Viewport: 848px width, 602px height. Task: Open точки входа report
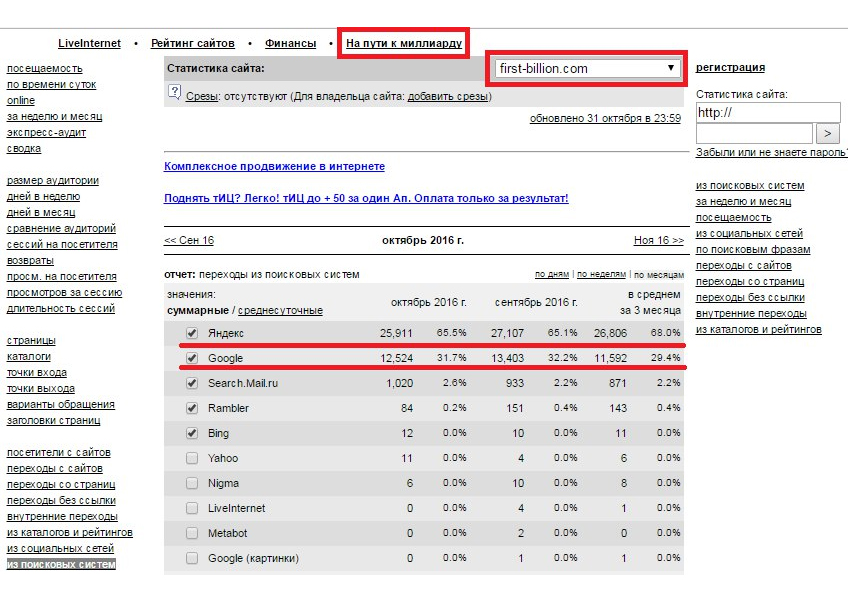point(37,373)
